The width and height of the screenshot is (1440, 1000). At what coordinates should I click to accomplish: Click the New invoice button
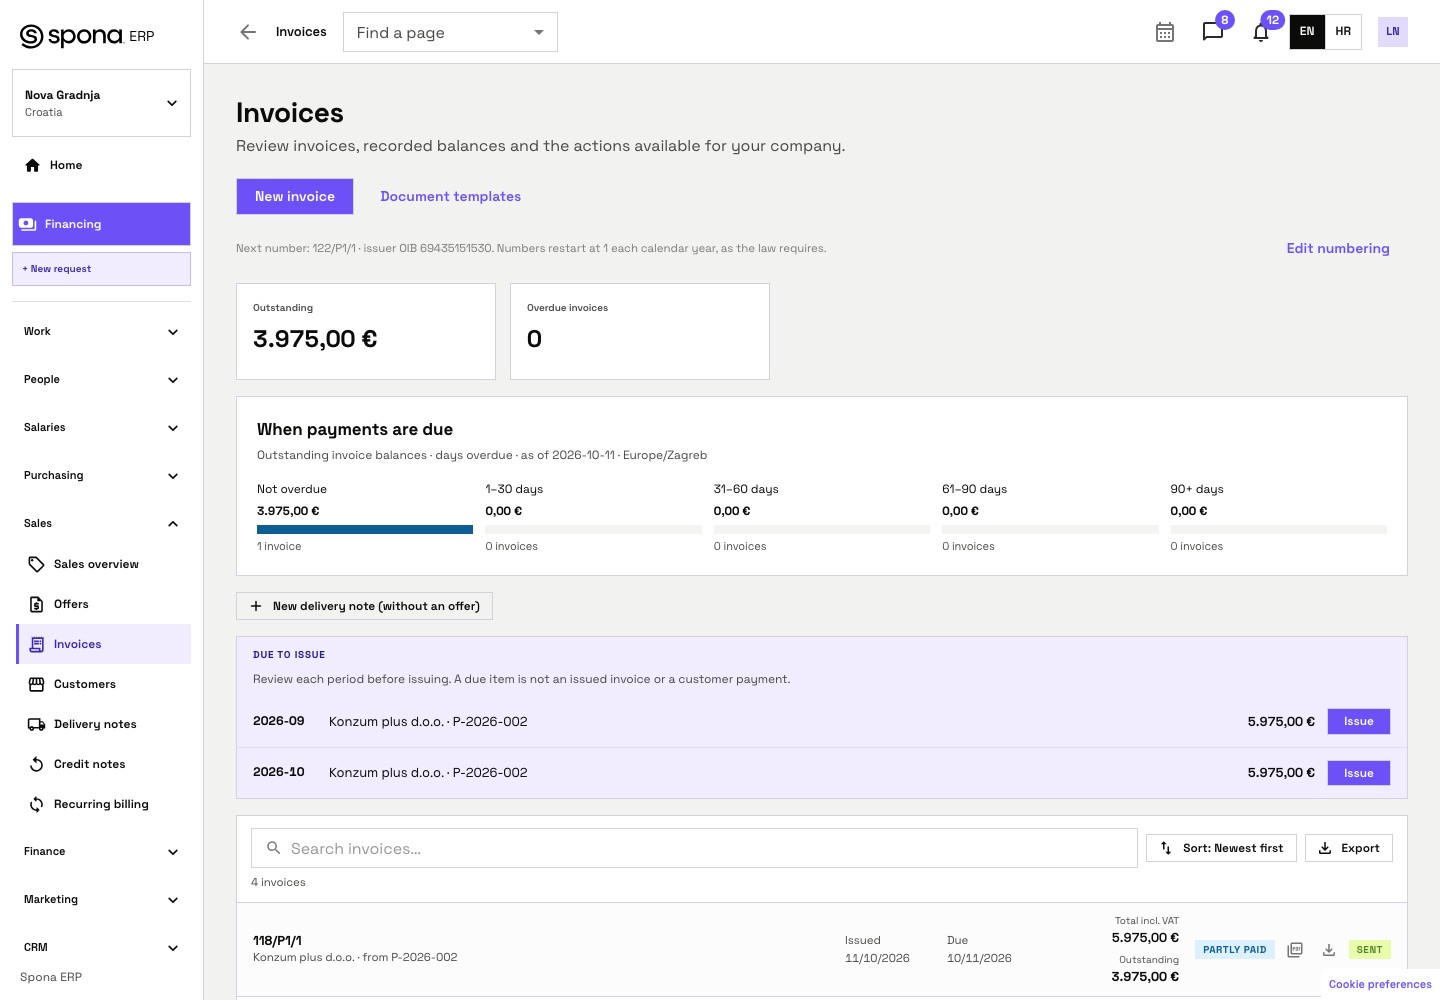[295, 196]
